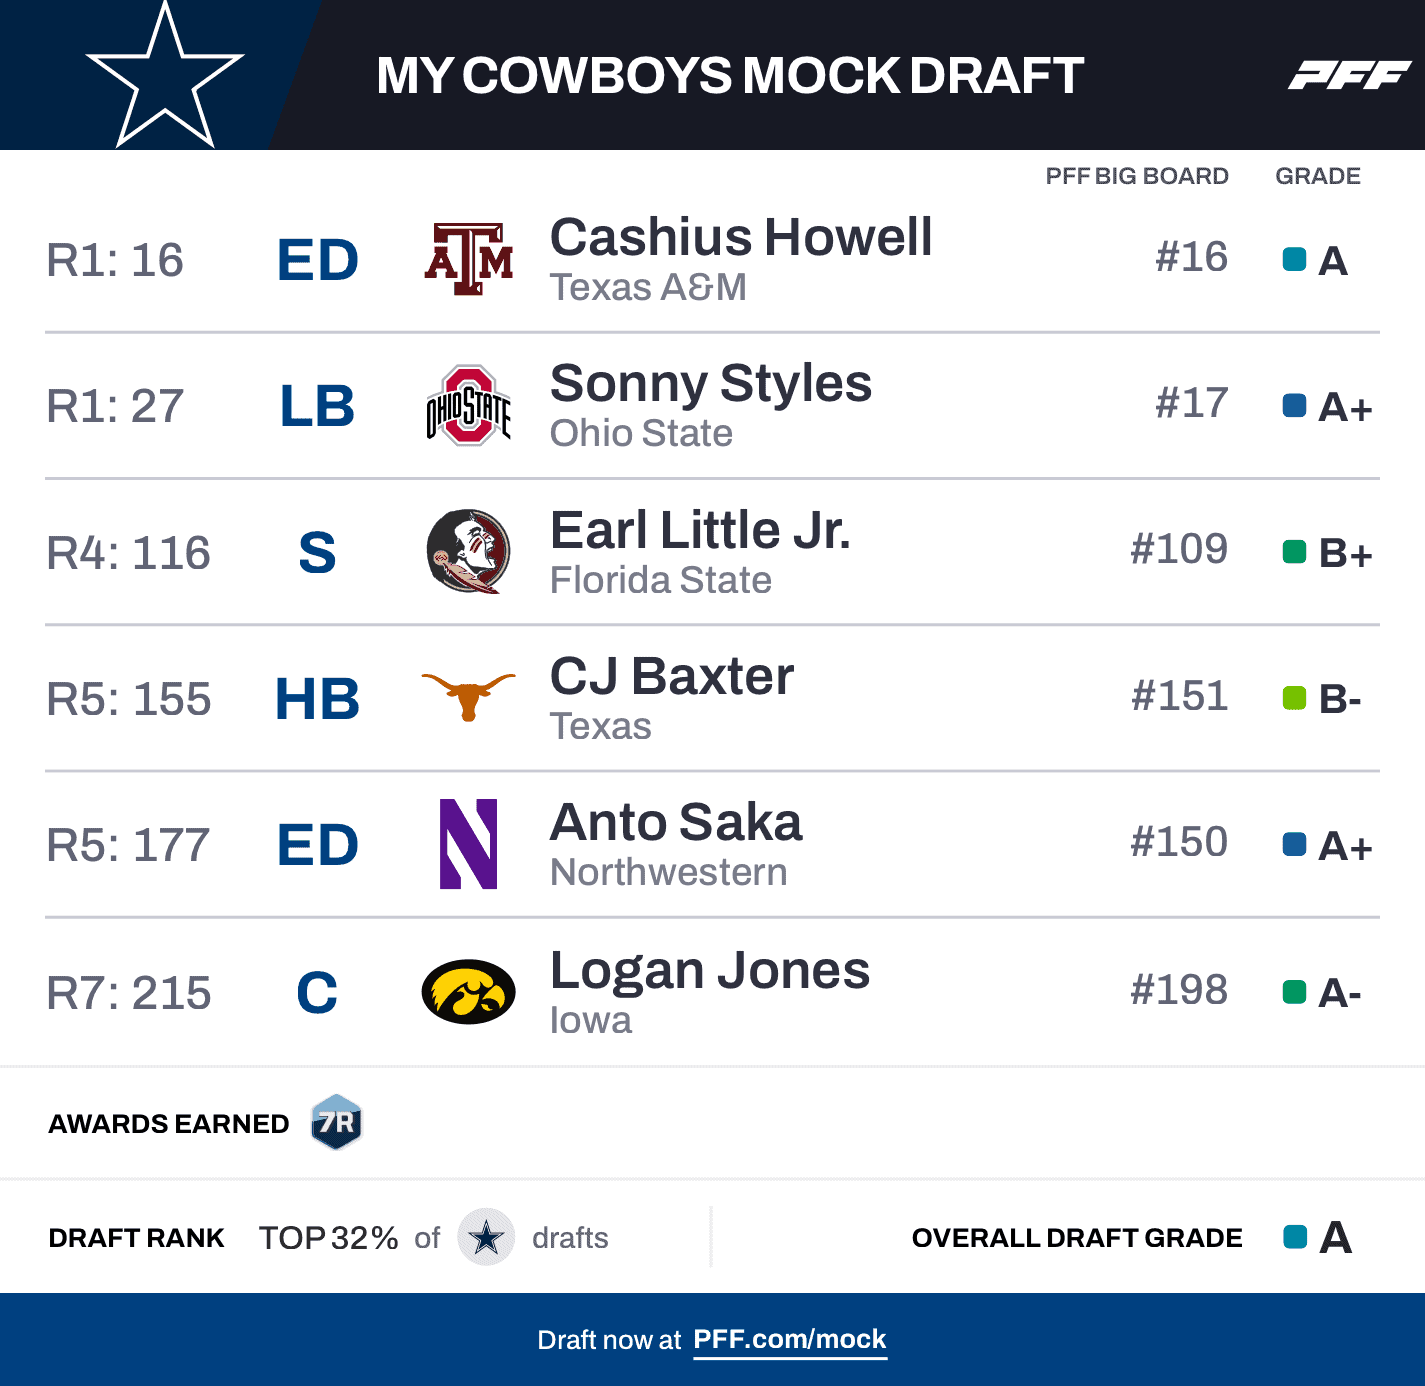This screenshot has height=1386, width=1425.
Task: Click the PFF Big Board column header
Action: tap(1136, 176)
